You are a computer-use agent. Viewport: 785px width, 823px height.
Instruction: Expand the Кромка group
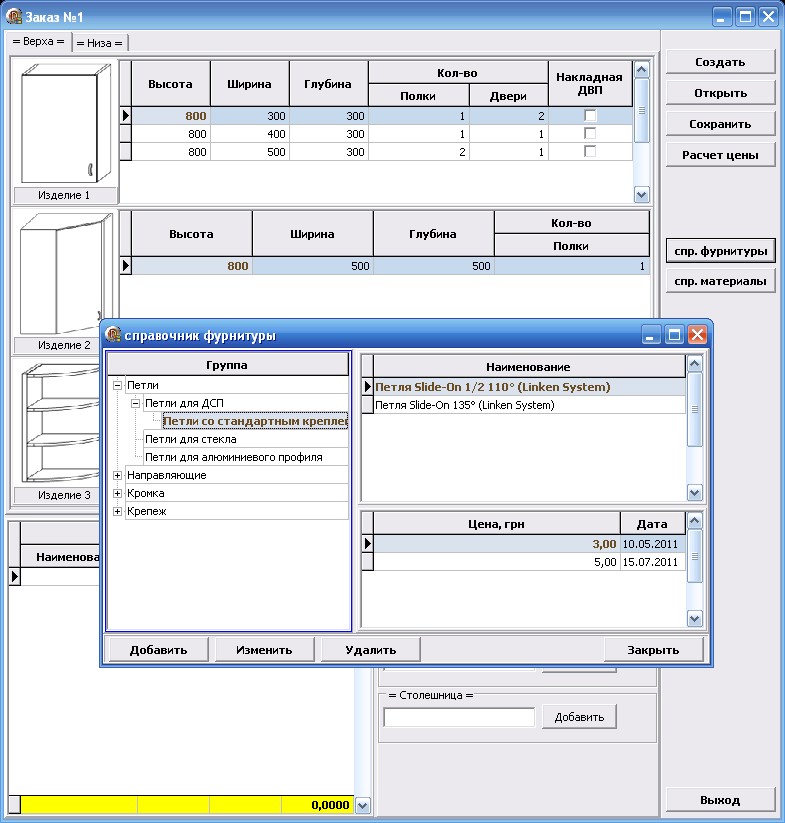tap(118, 493)
